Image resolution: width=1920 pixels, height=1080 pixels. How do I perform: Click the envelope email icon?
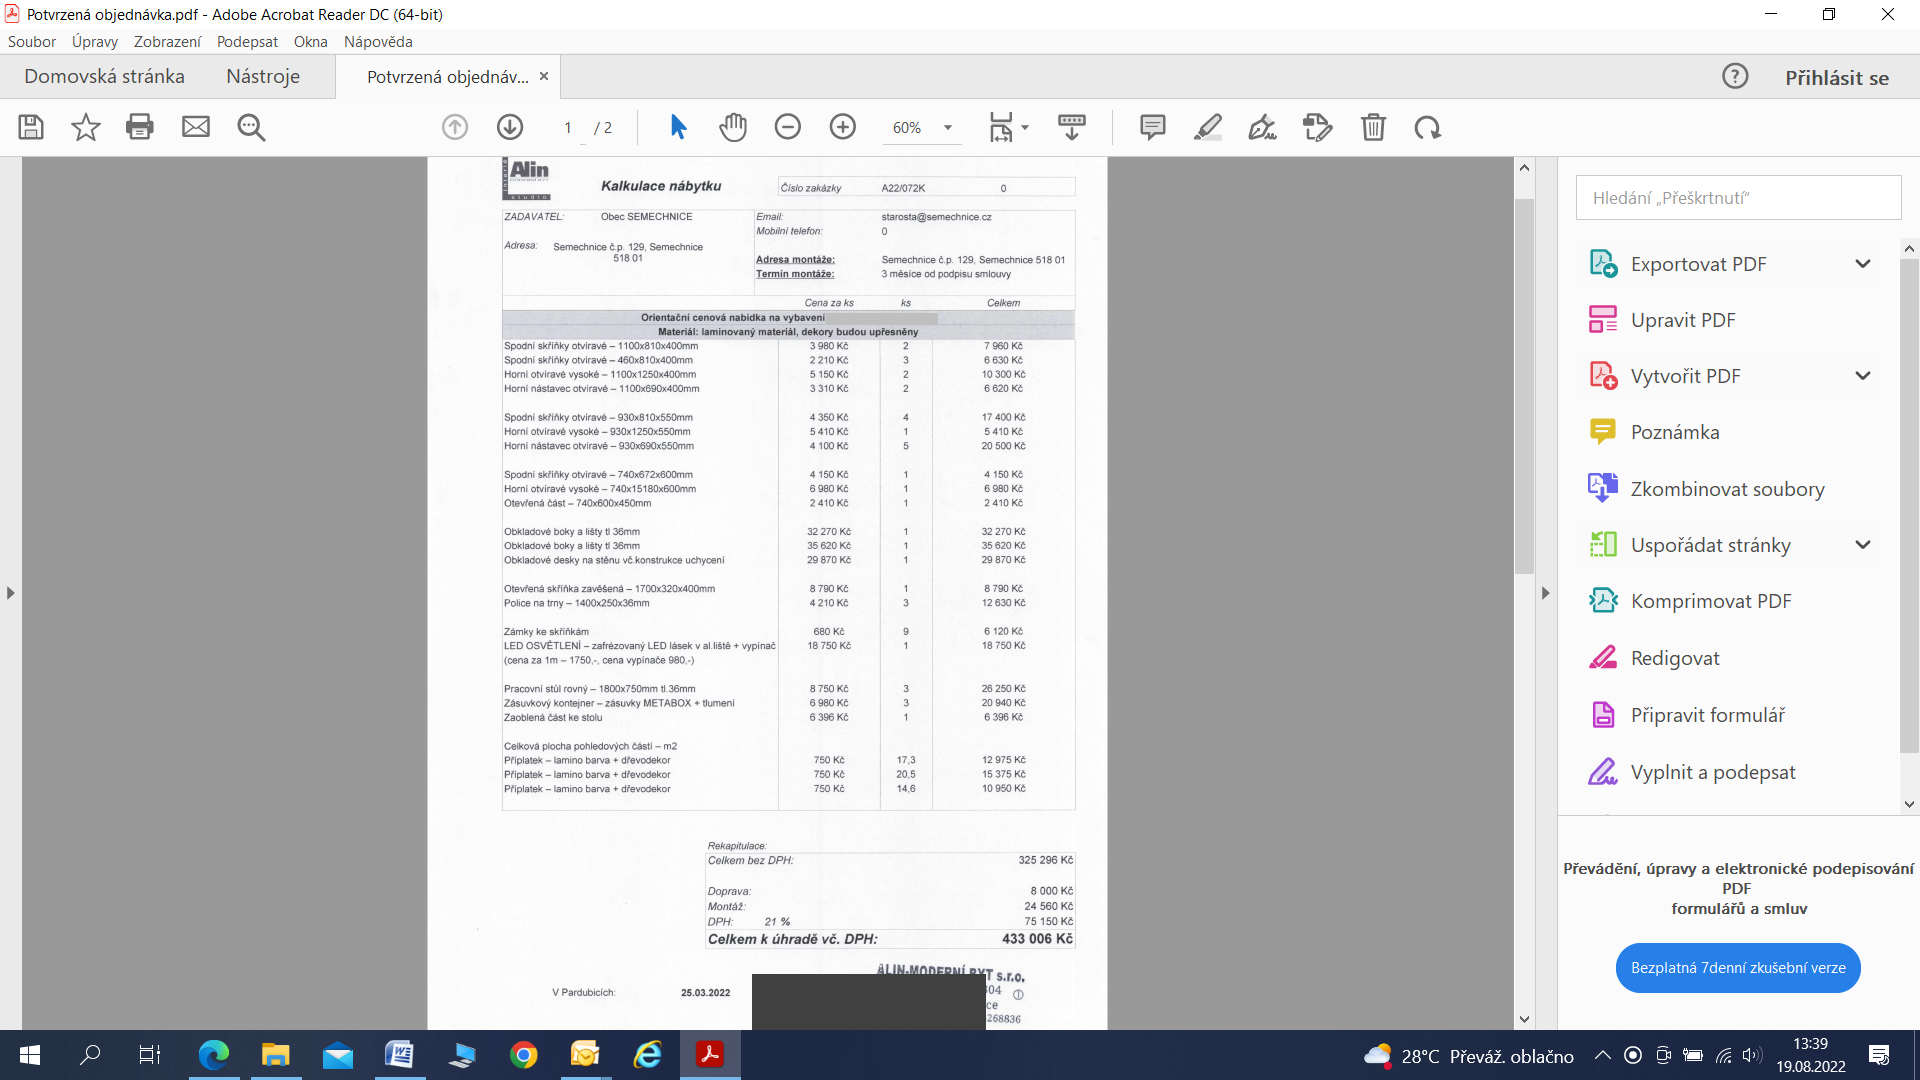tap(196, 127)
